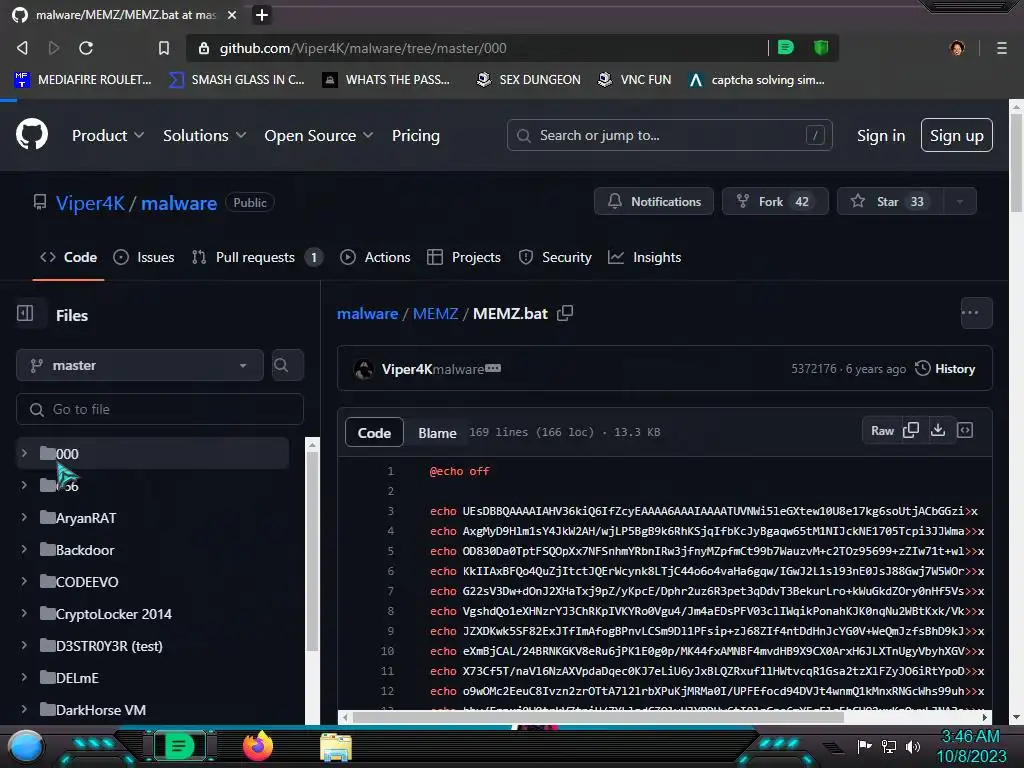The height and width of the screenshot is (768, 1024).
Task: Open the Star lists dropdown arrow
Action: tap(960, 201)
